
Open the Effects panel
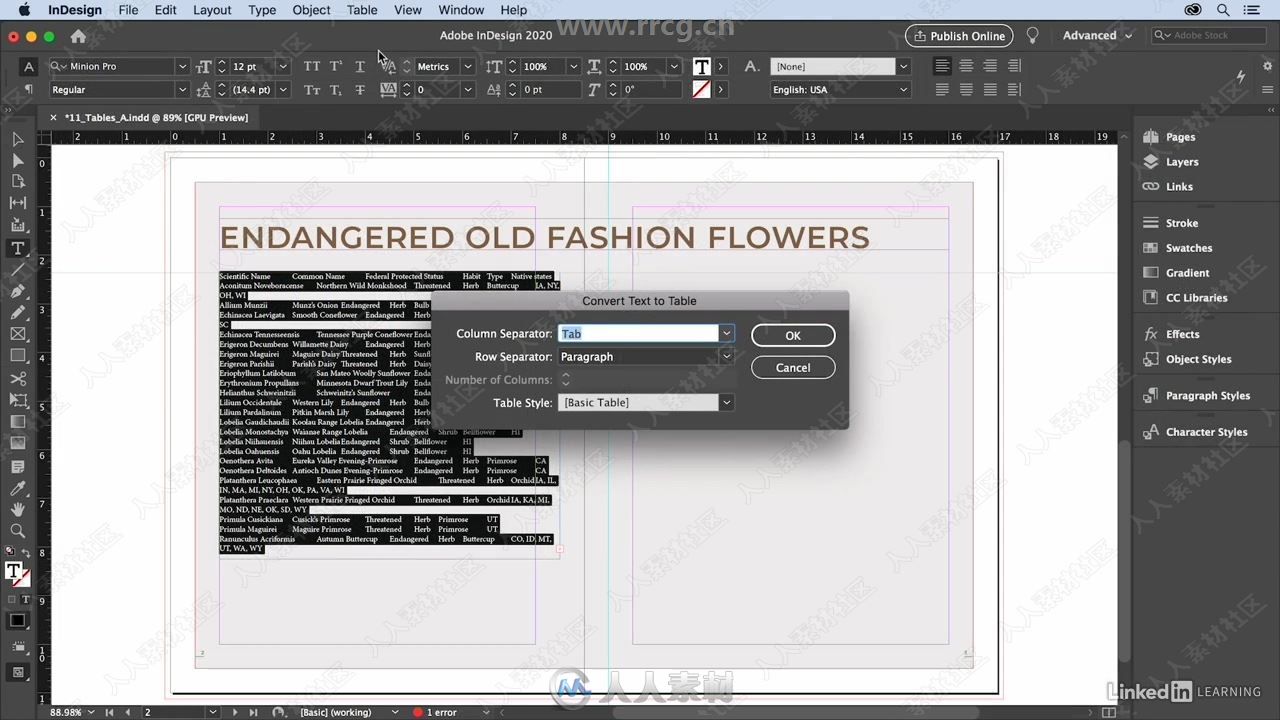(x=1182, y=334)
